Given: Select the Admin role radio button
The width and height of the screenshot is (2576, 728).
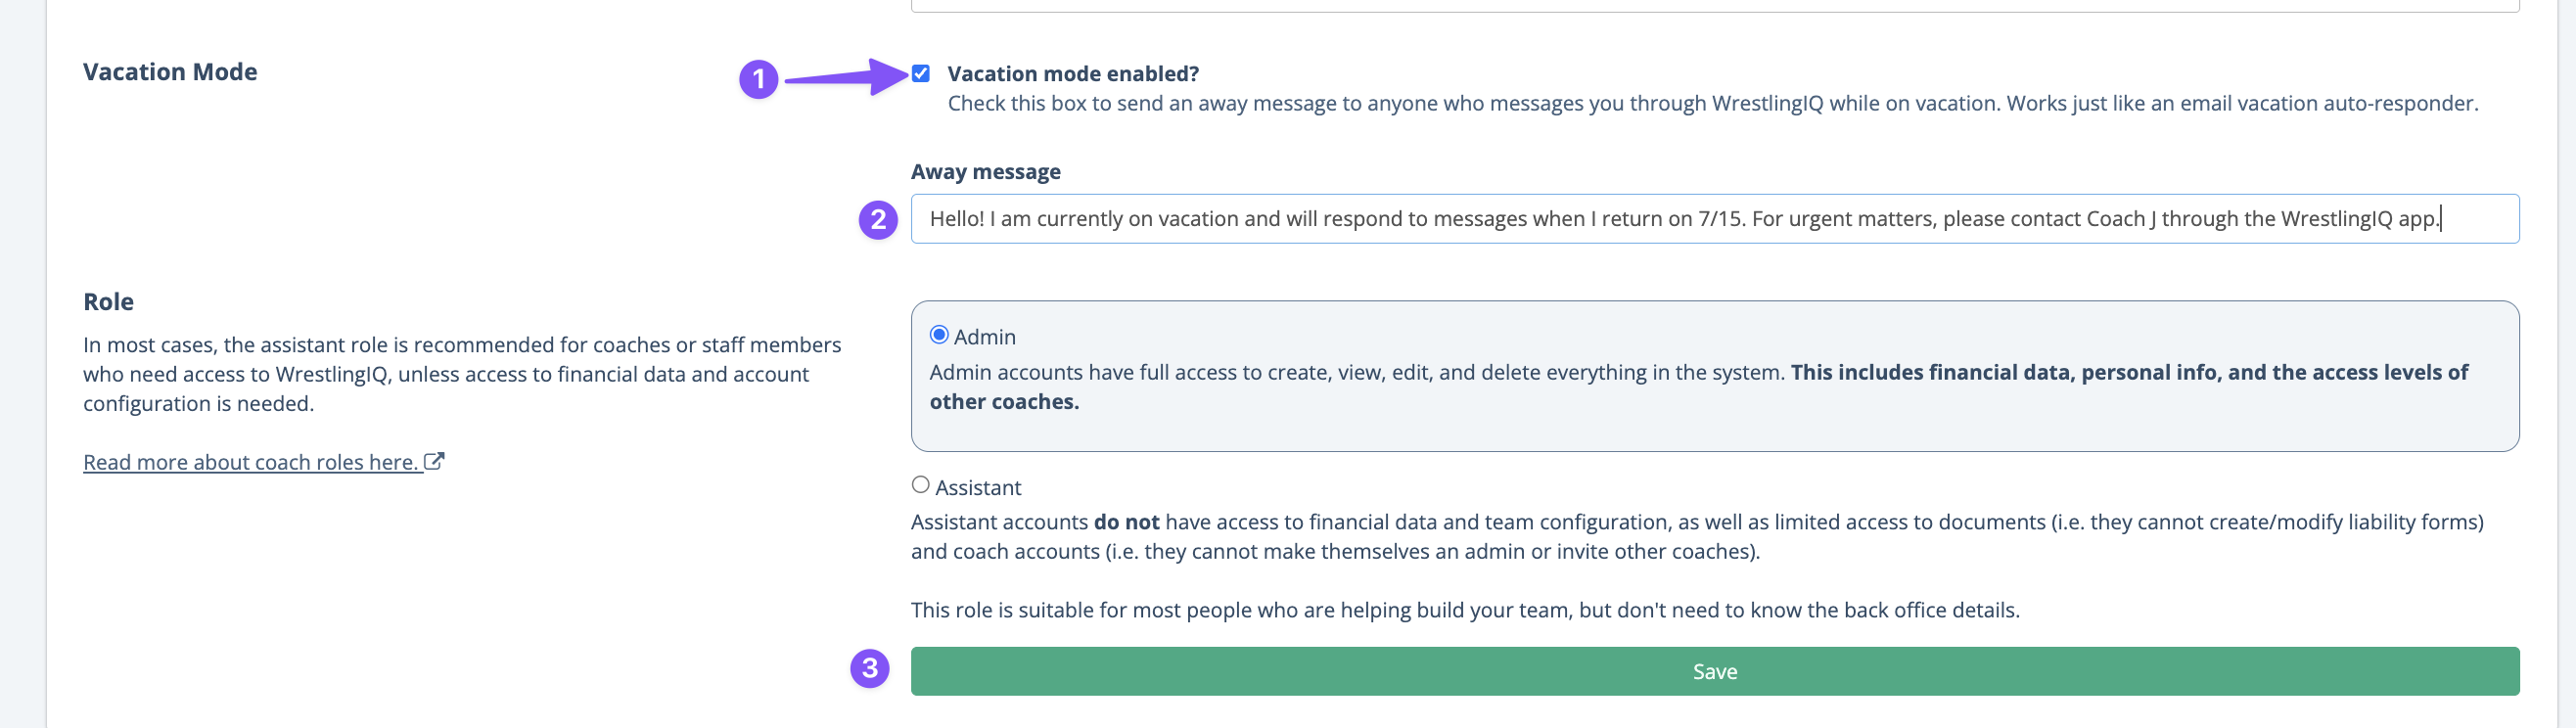Looking at the screenshot, I should point(939,335).
